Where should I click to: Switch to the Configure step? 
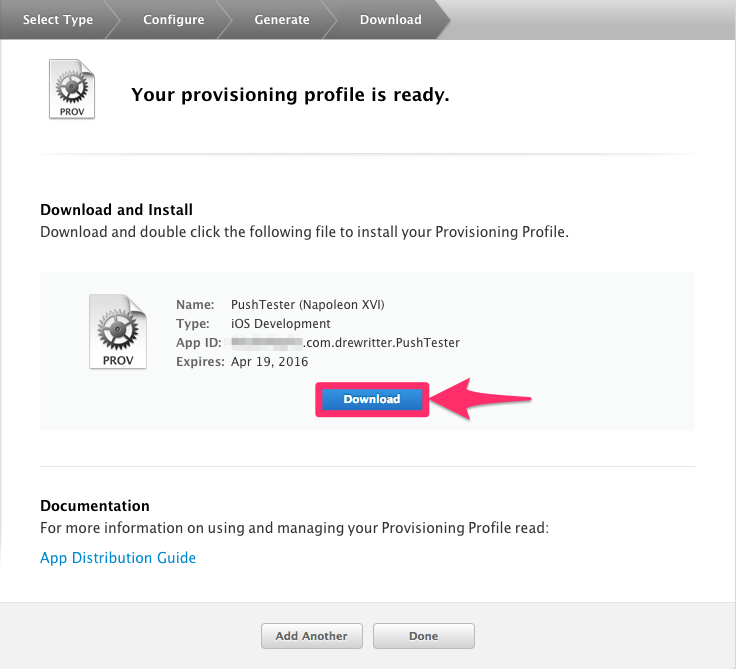coord(173,19)
